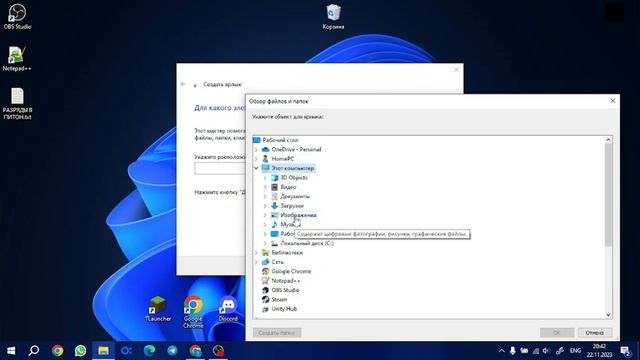This screenshot has height=360, width=640.
Task: Expand Библиотеки node arrow
Action: point(256,253)
